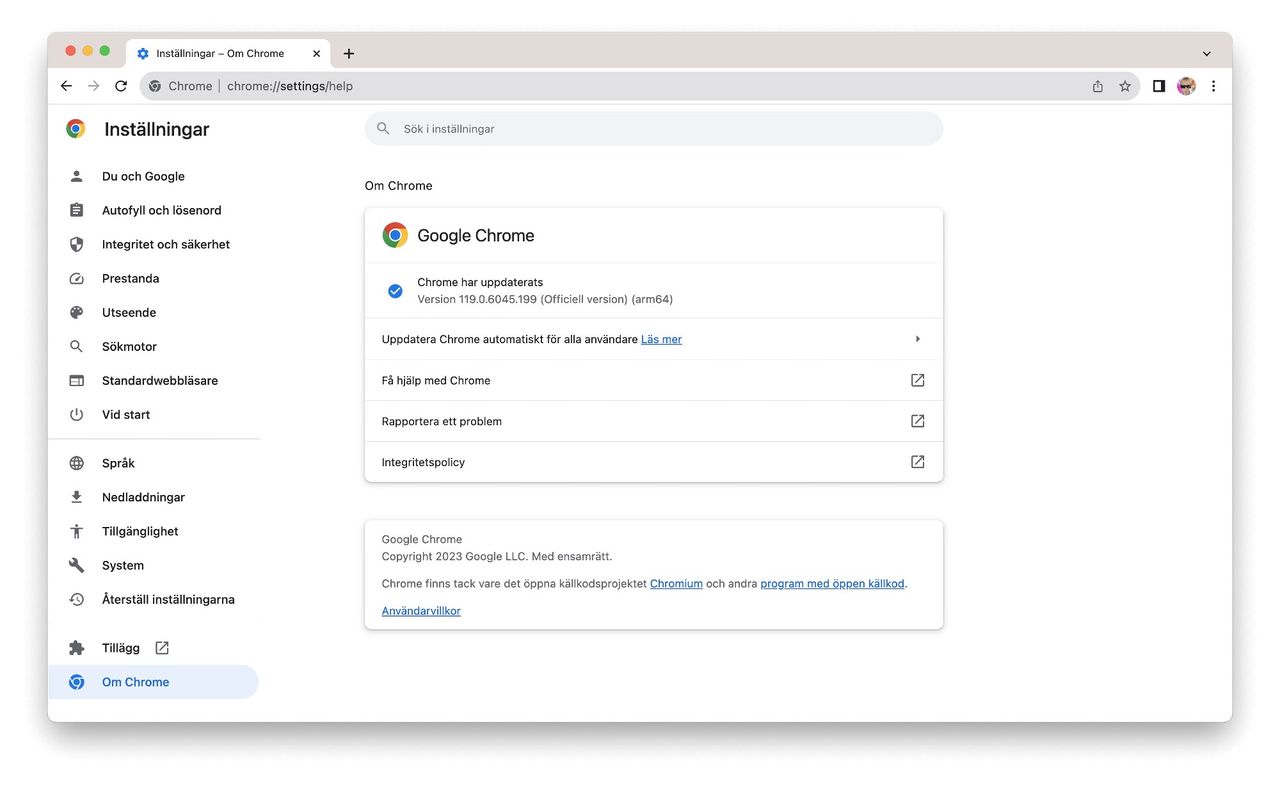The height and width of the screenshot is (785, 1280).
Task: Click the Sök i inställningar search field
Action: tap(652, 128)
